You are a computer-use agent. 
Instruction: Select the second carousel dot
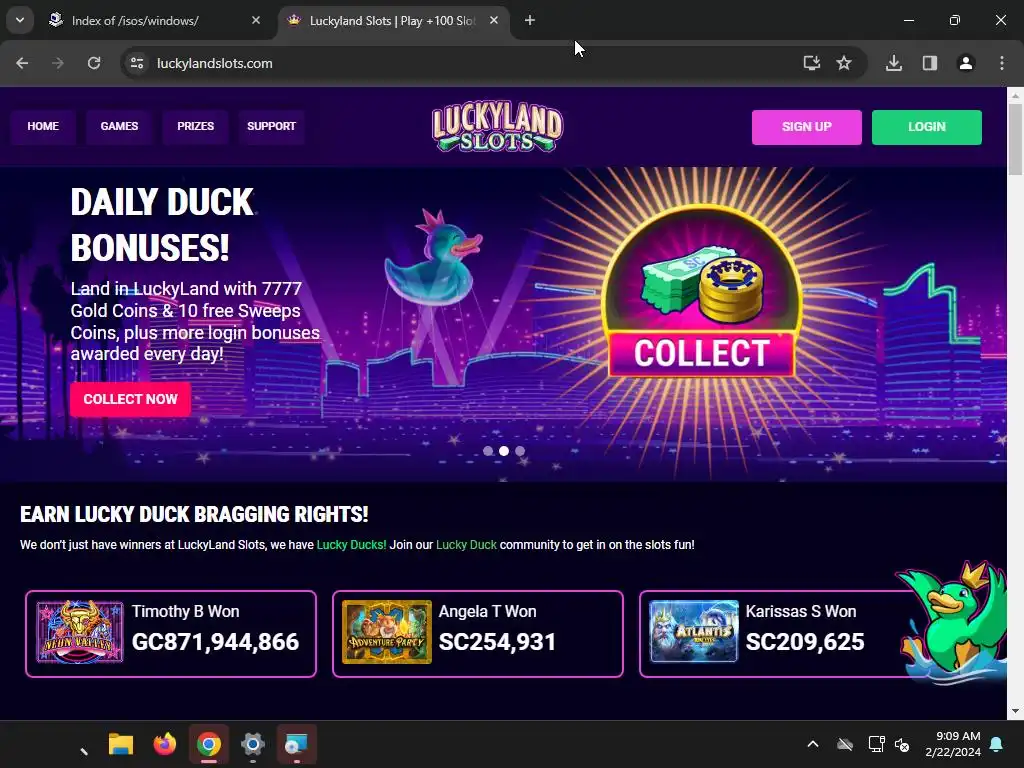504,451
